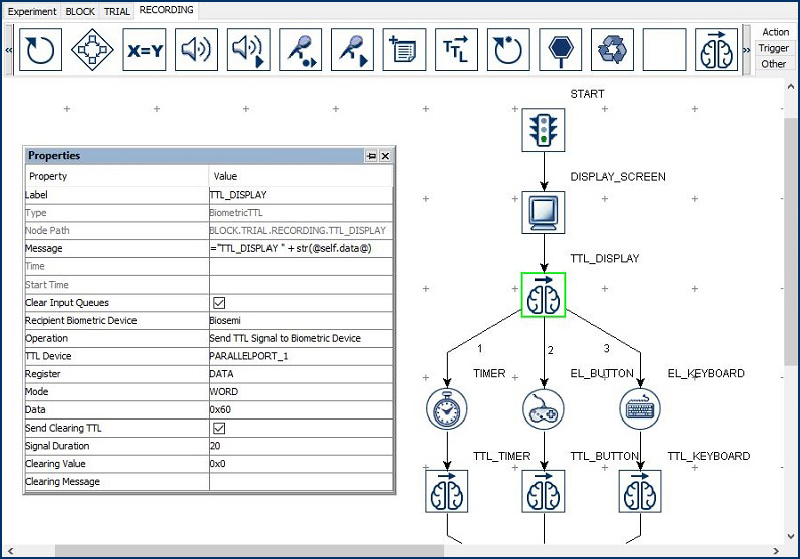Select the drift correction four-way target icon
This screenshot has height=559, width=800.
pyautogui.click(x=92, y=49)
